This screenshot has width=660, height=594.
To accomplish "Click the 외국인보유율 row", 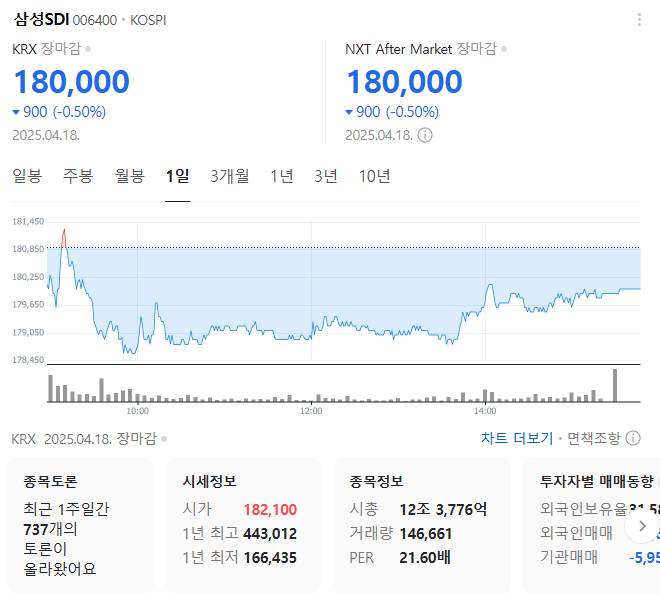I will point(600,509).
